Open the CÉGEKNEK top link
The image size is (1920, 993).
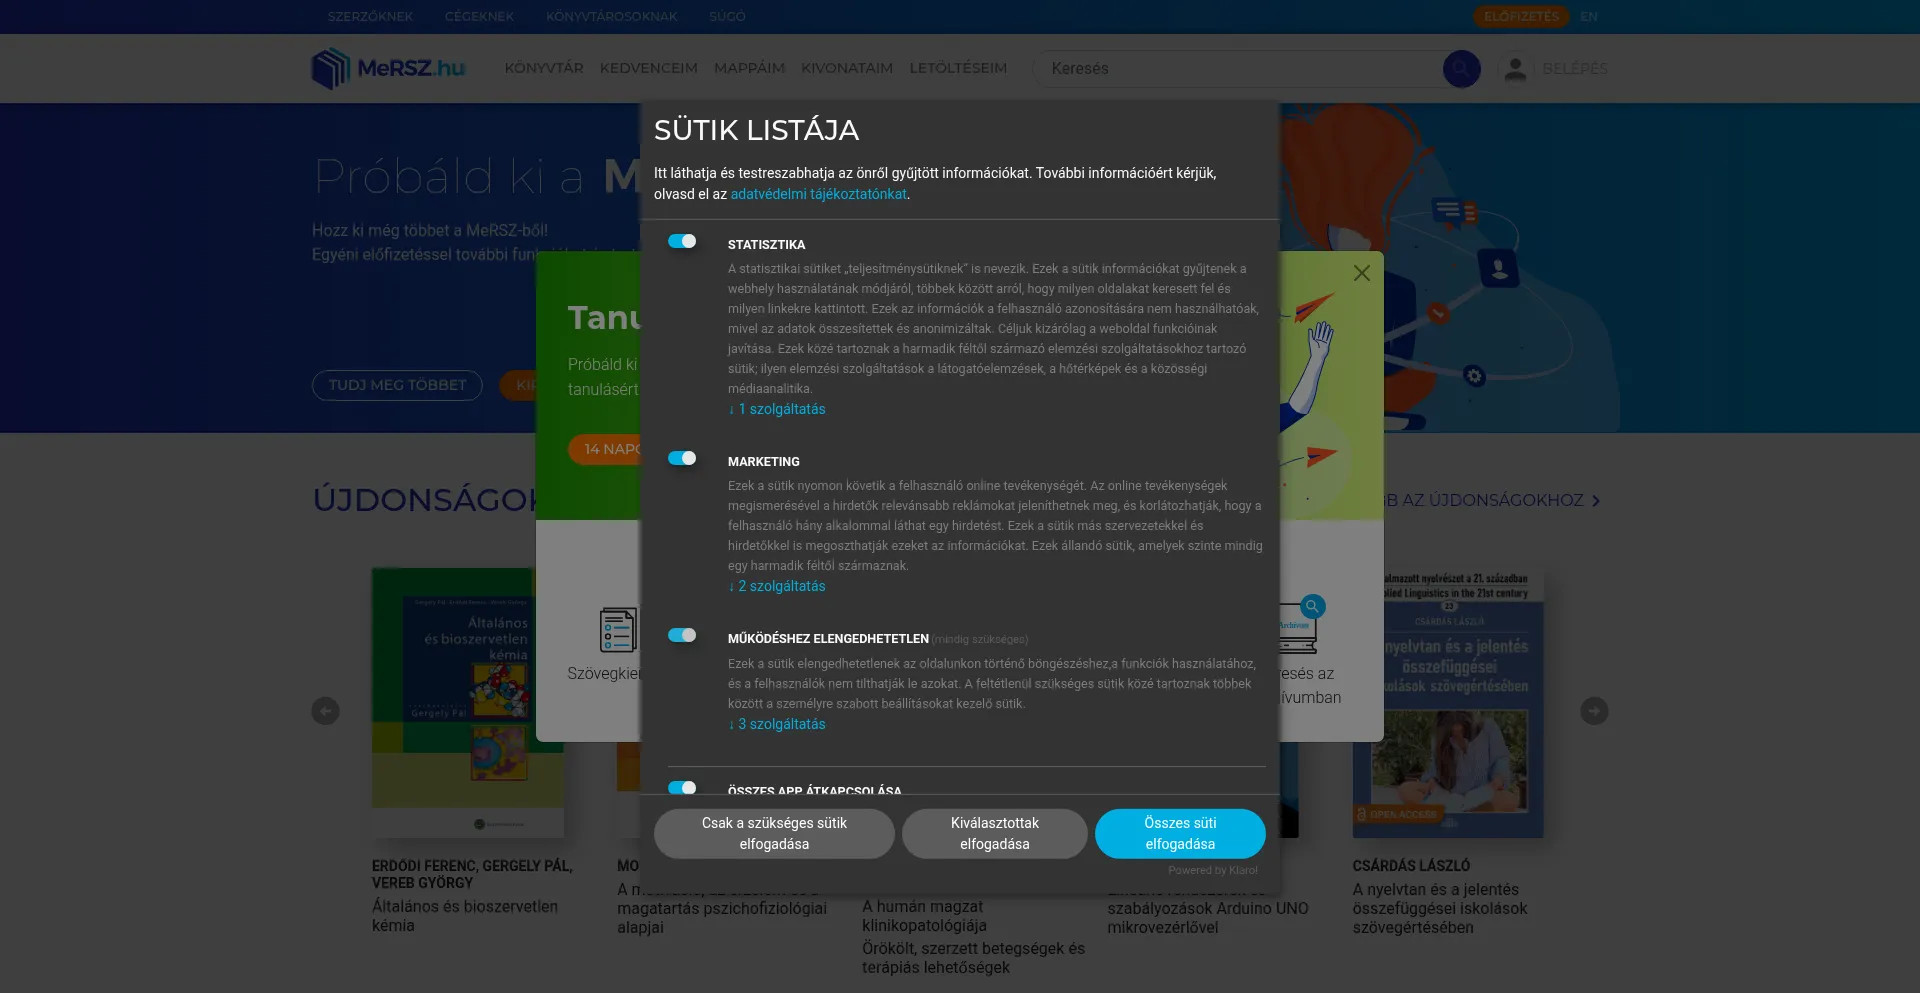(x=479, y=16)
